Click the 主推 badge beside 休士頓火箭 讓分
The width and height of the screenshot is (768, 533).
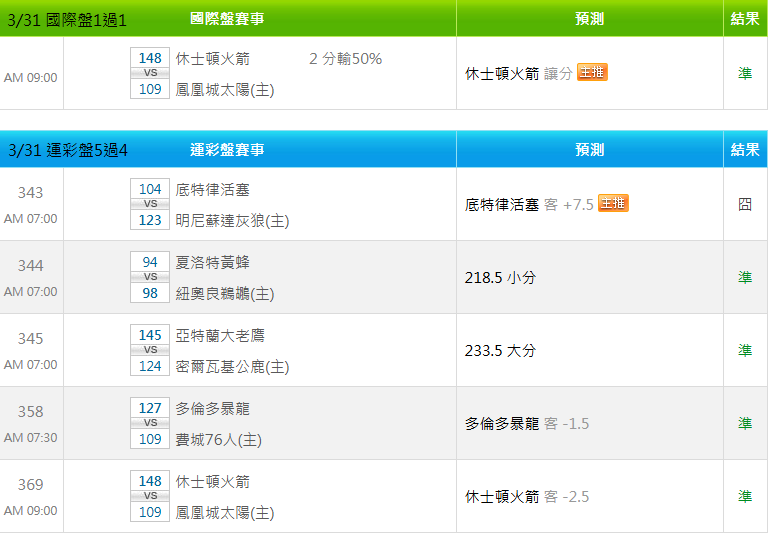[x=592, y=73]
